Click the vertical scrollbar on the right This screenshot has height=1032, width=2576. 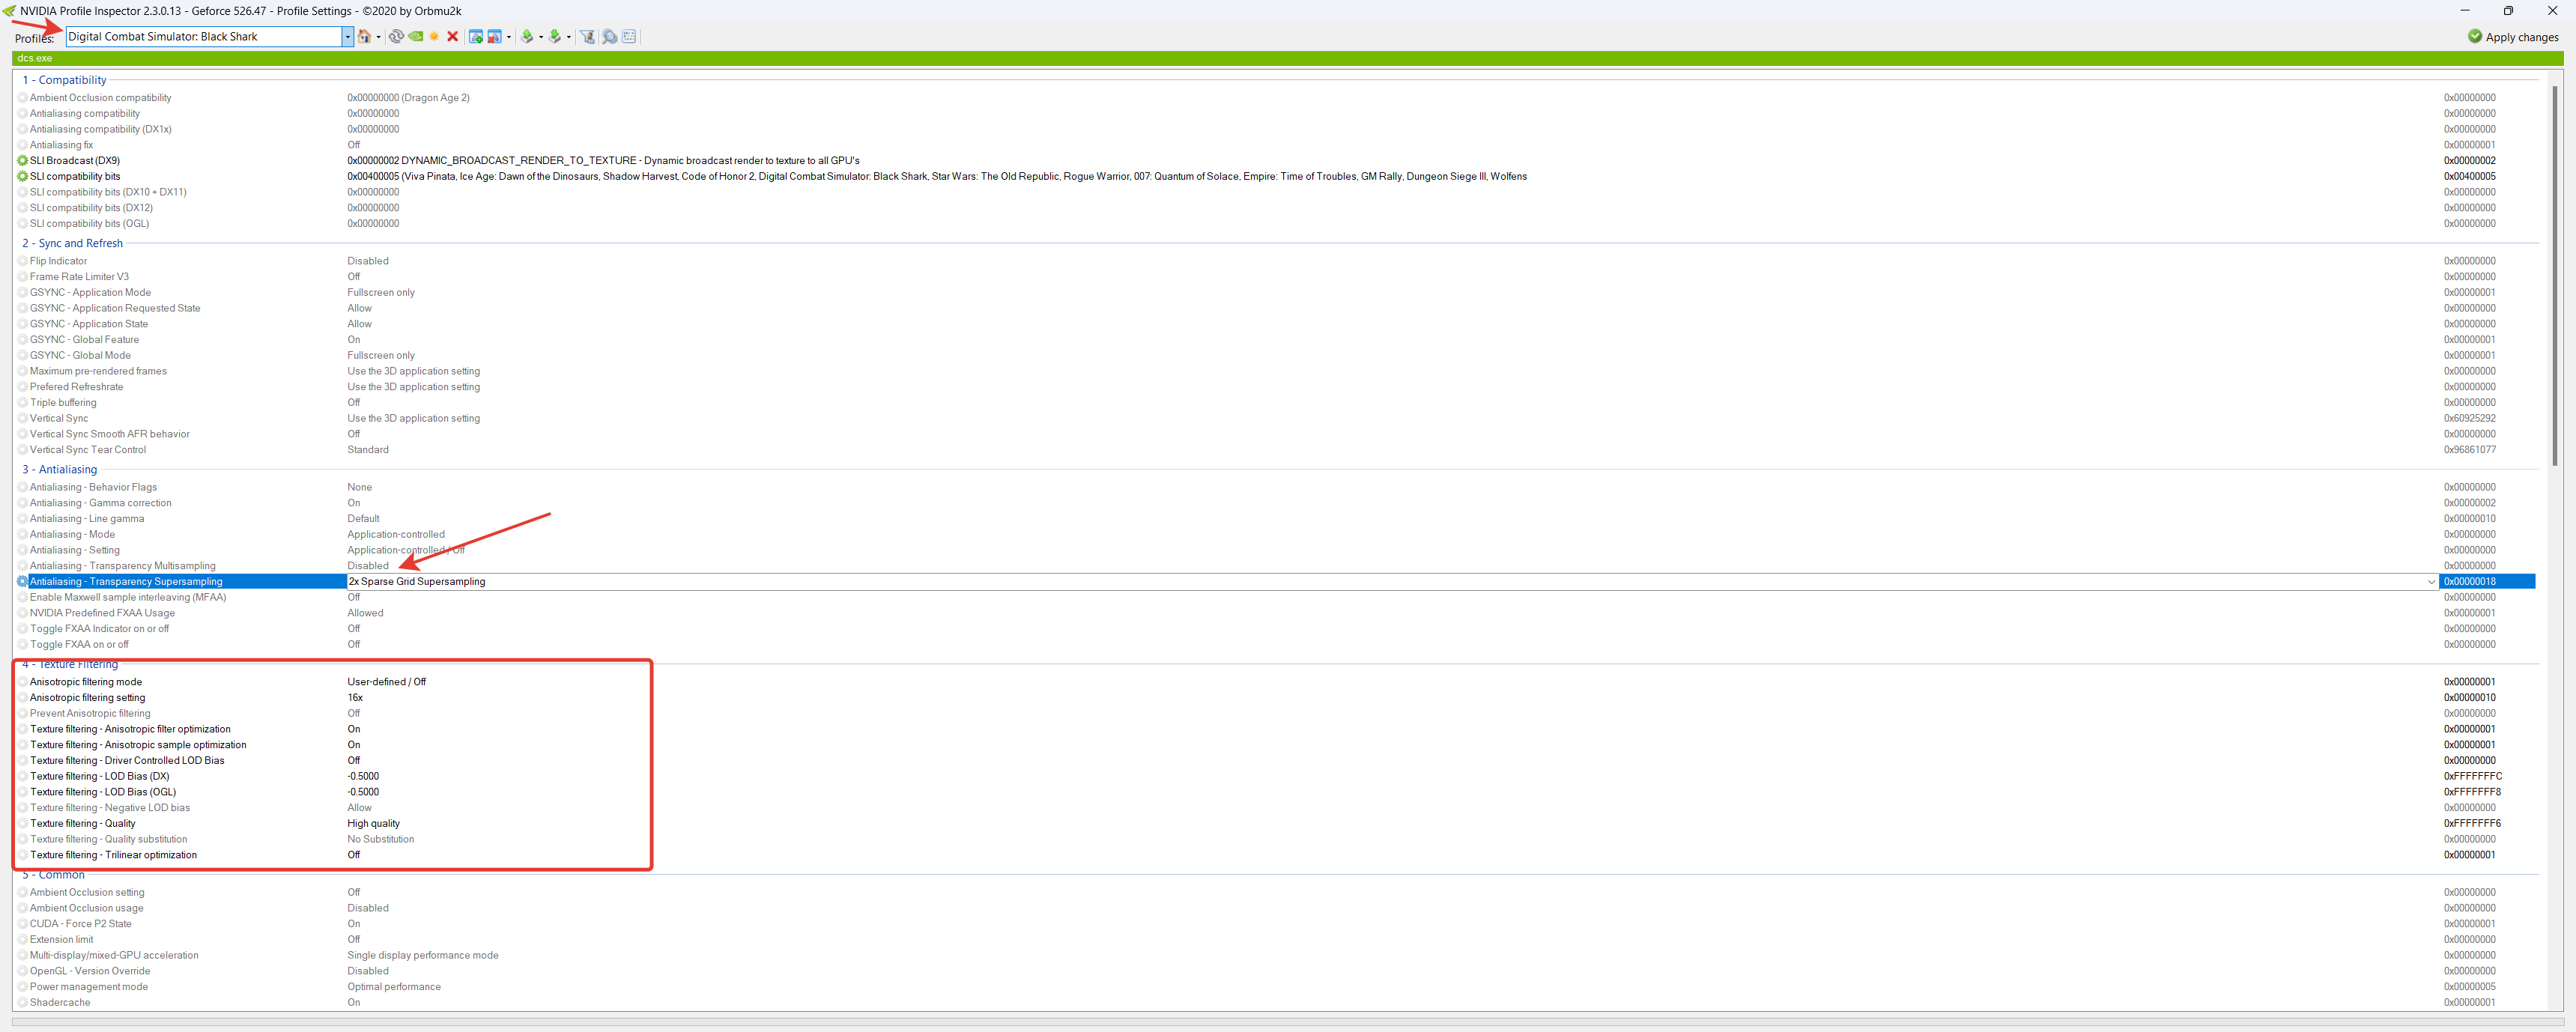[x=2555, y=275]
